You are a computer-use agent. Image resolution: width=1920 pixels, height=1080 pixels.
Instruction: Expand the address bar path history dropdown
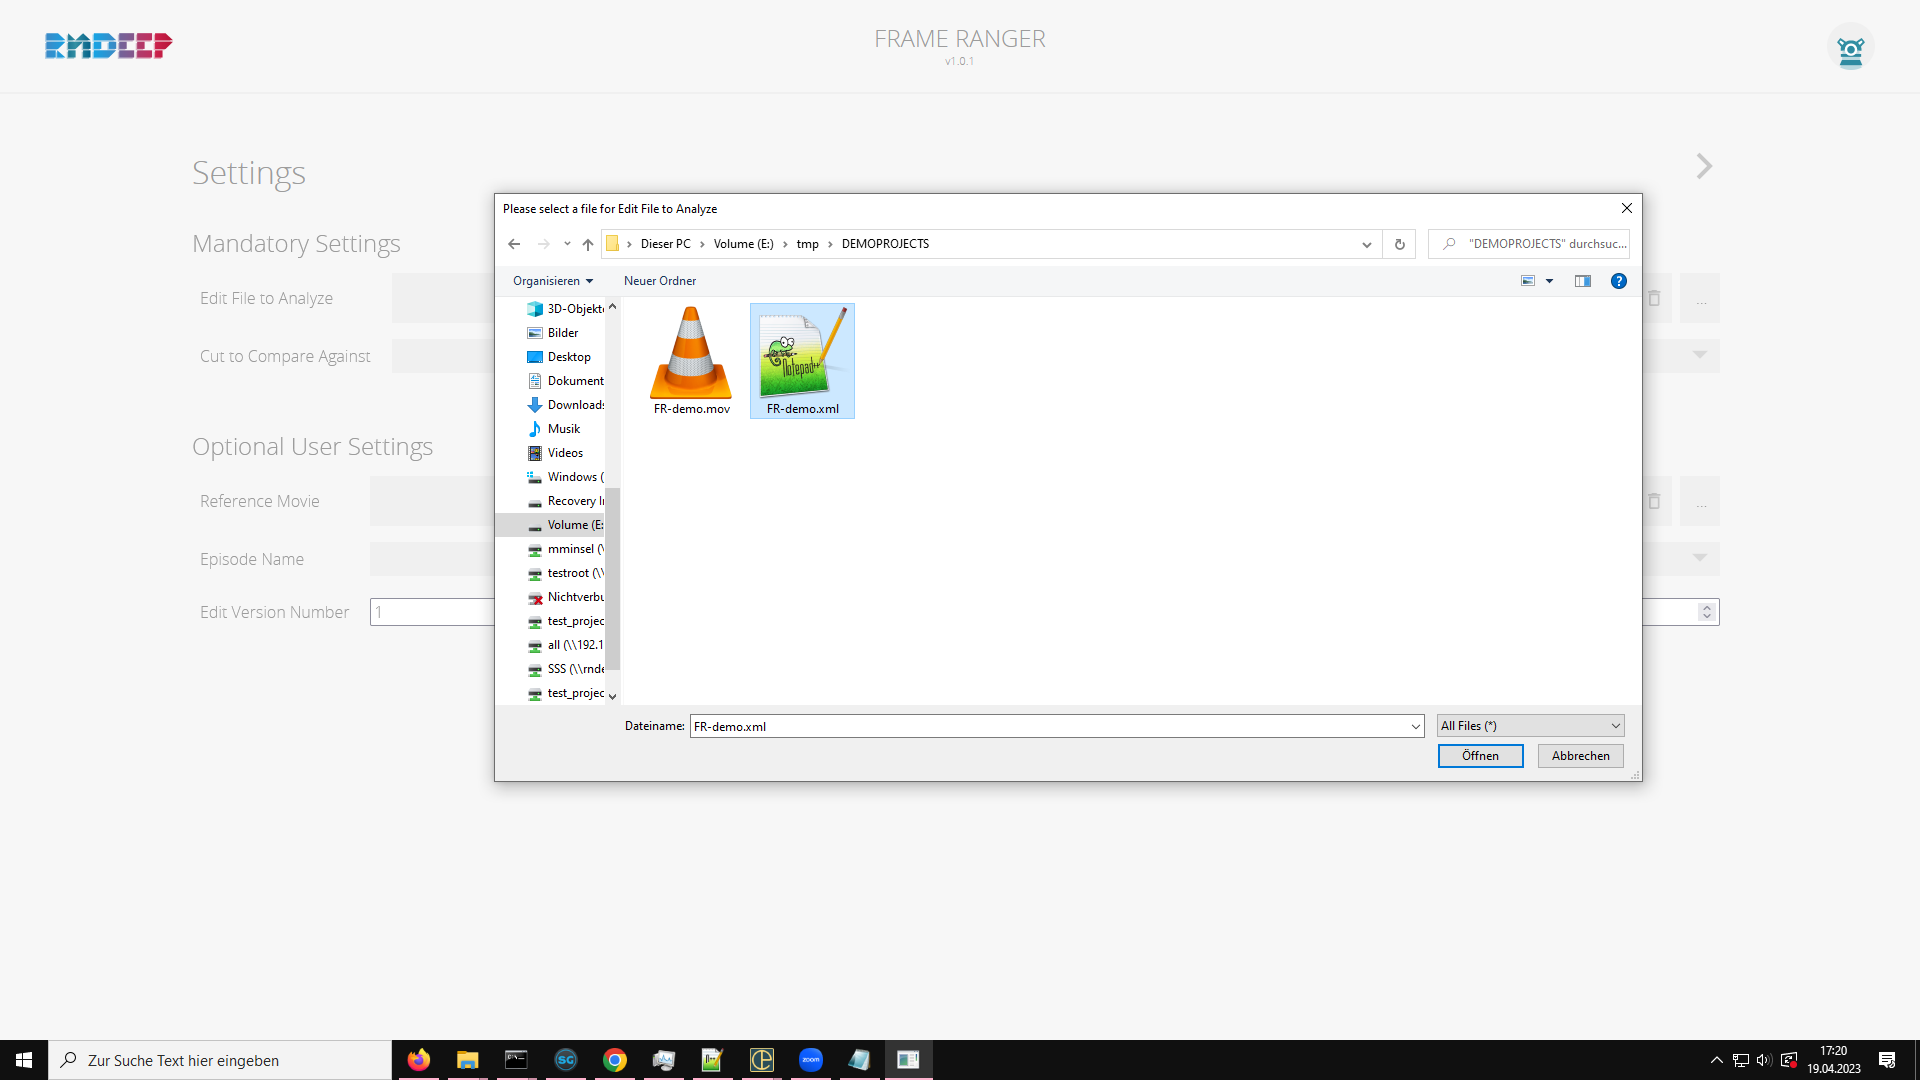pos(1366,245)
